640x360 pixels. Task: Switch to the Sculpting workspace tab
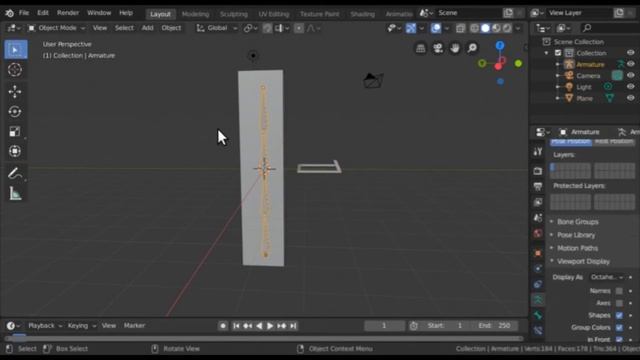[x=233, y=14]
